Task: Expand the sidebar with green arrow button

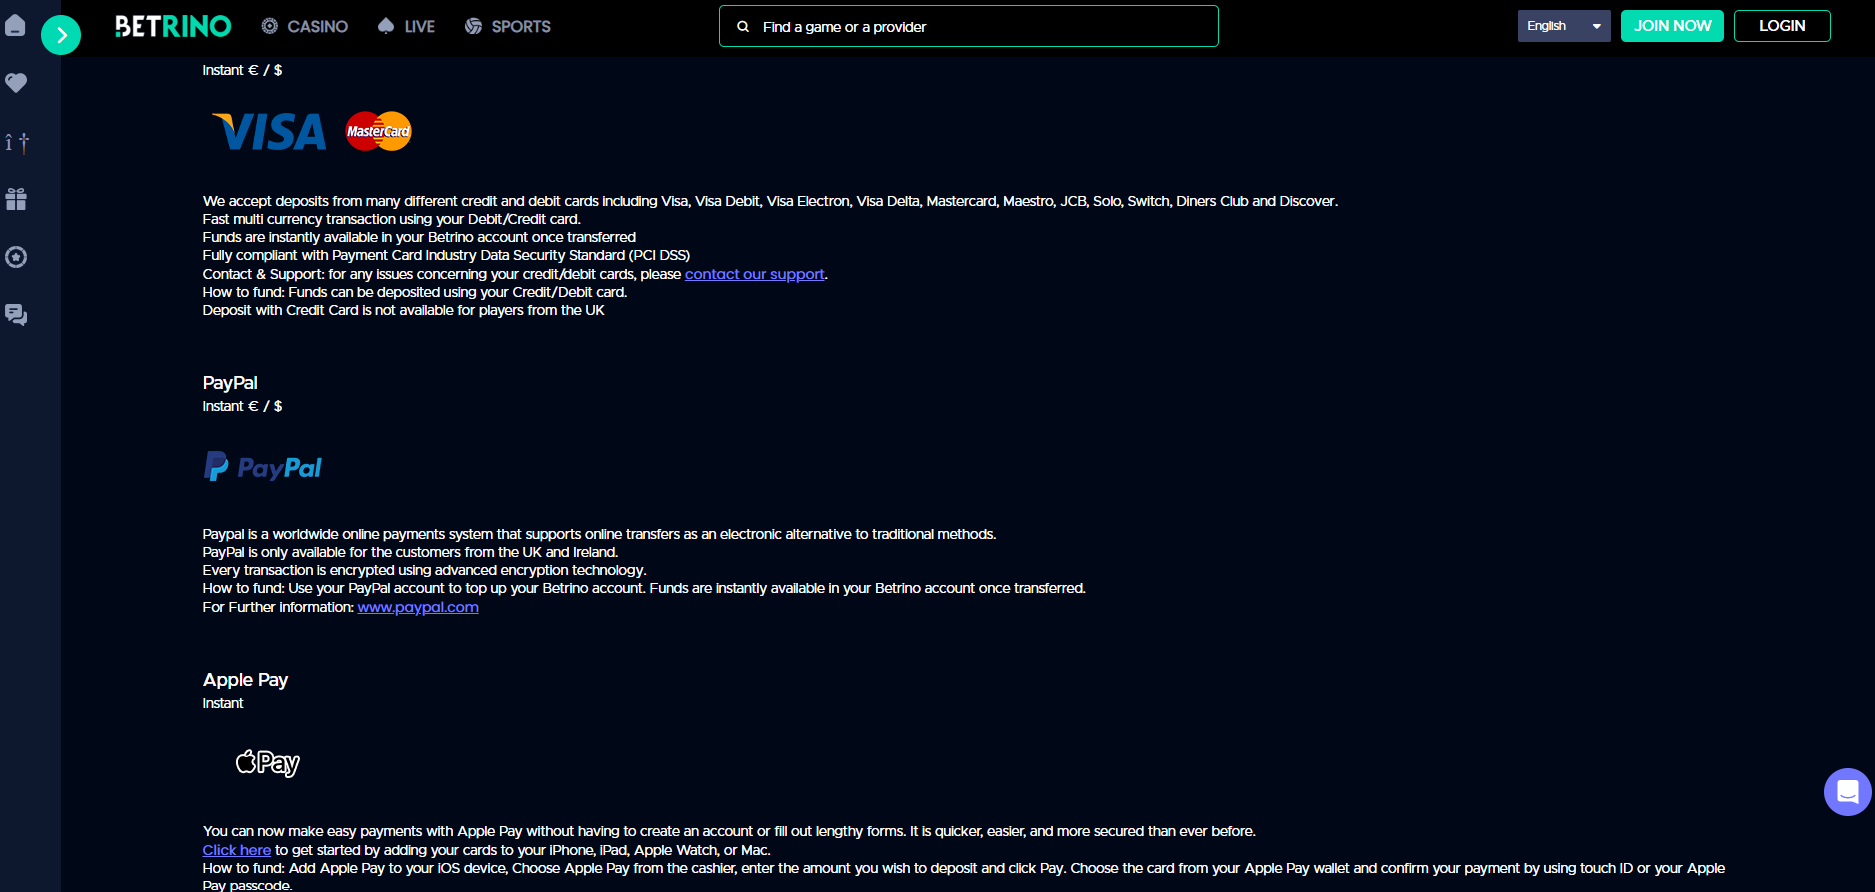Action: pos(61,36)
